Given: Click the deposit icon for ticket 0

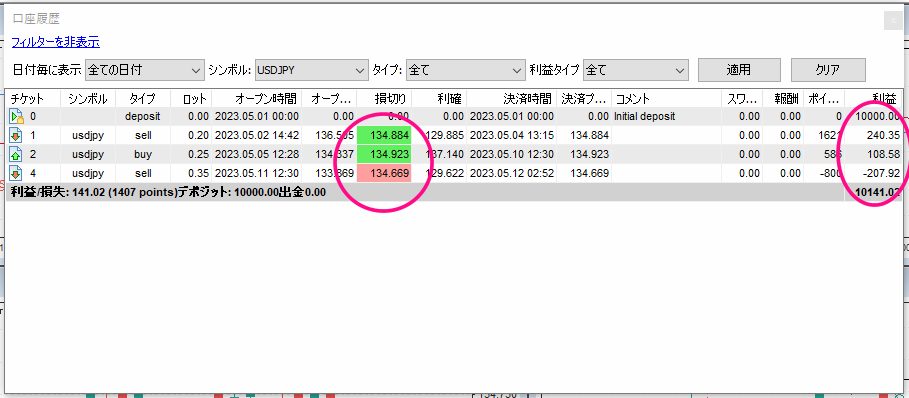Looking at the screenshot, I should click(x=16, y=117).
